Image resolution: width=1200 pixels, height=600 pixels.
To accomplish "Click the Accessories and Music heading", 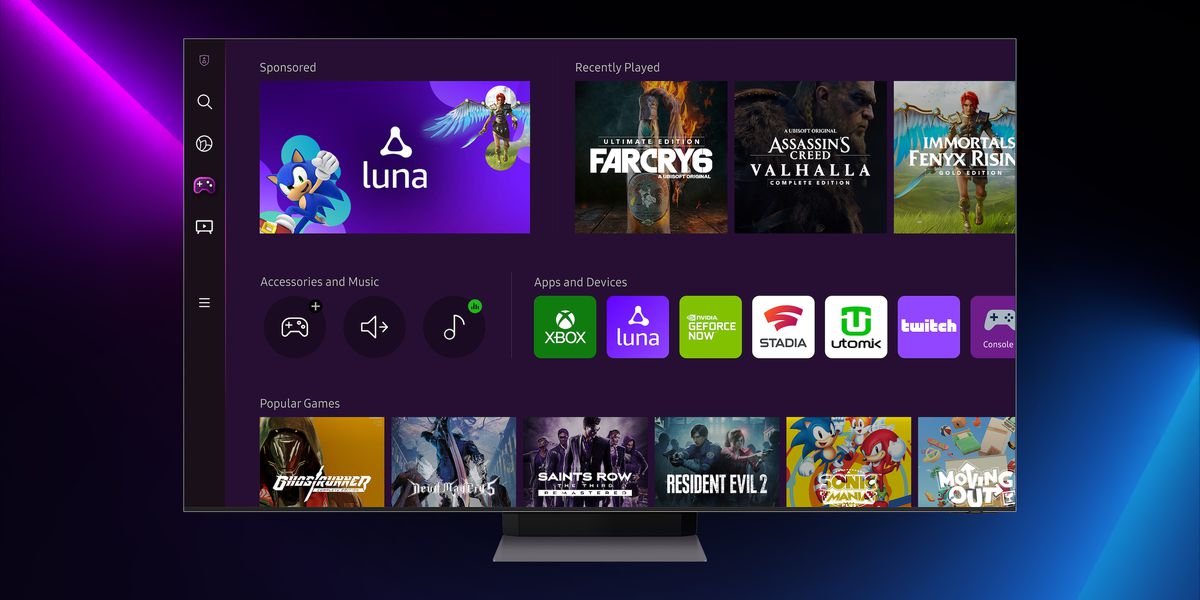I will (x=320, y=282).
